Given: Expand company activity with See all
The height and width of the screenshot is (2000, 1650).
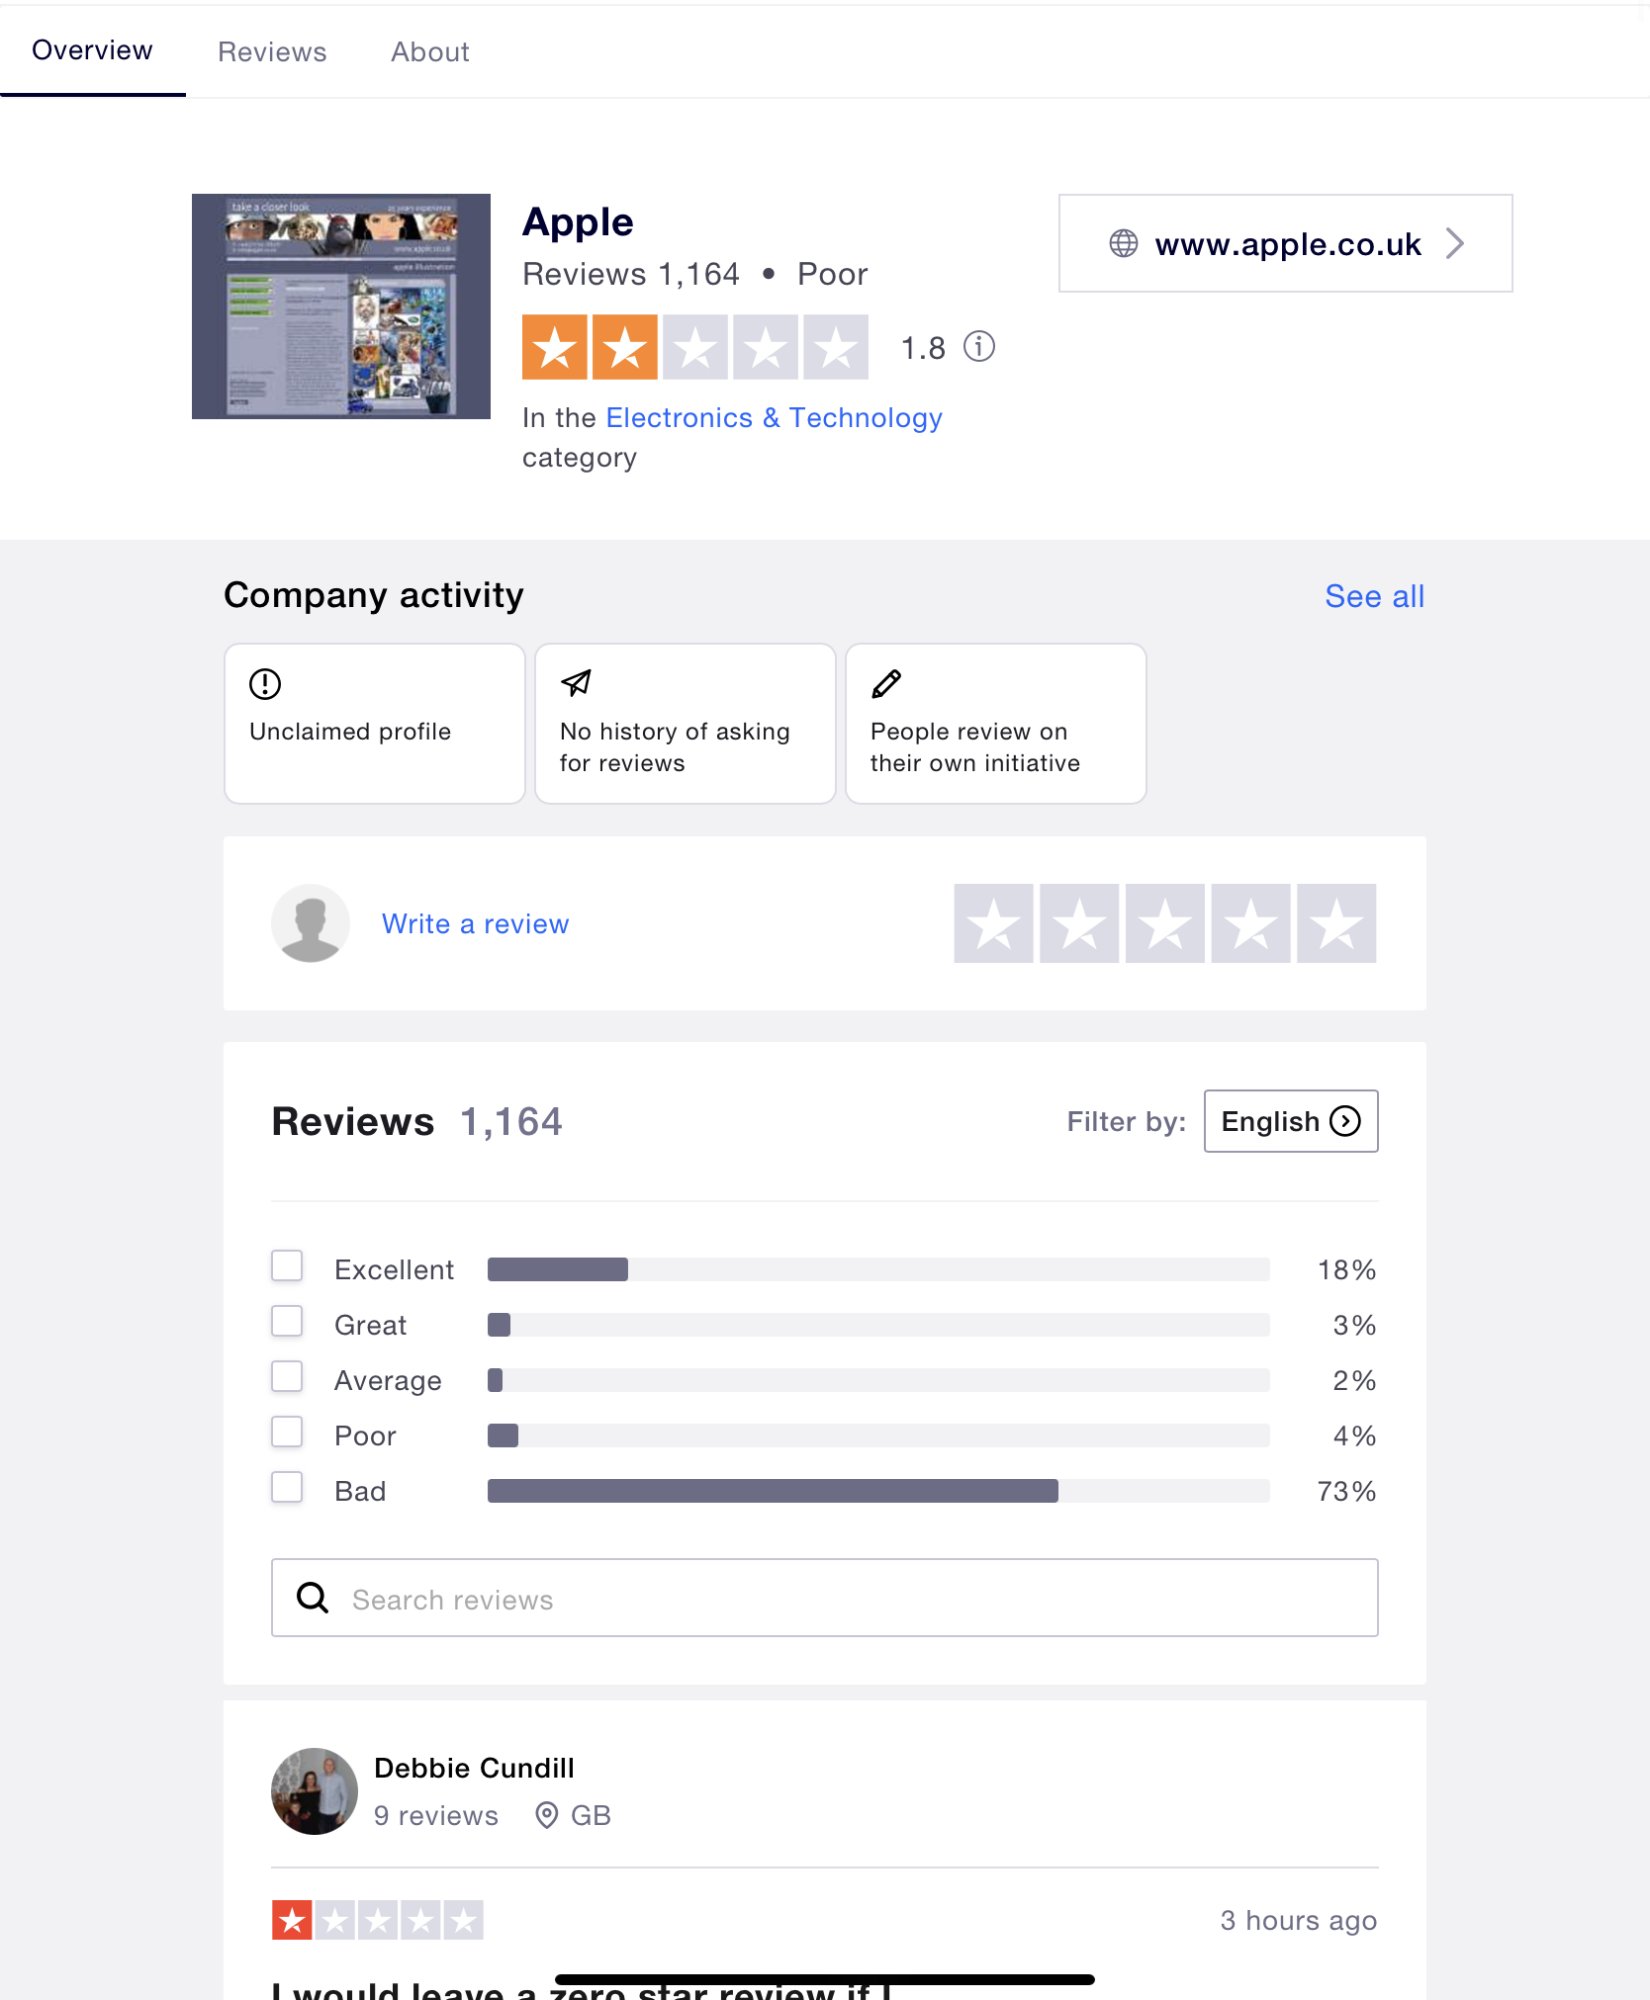Looking at the screenshot, I should coord(1374,596).
